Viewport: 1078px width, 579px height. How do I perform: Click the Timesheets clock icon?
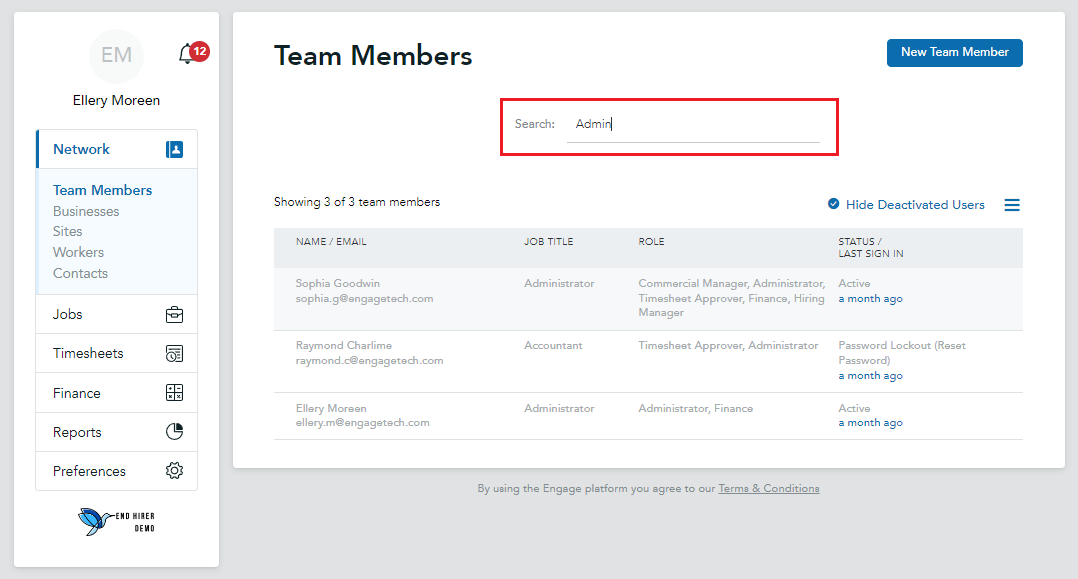[x=174, y=353]
